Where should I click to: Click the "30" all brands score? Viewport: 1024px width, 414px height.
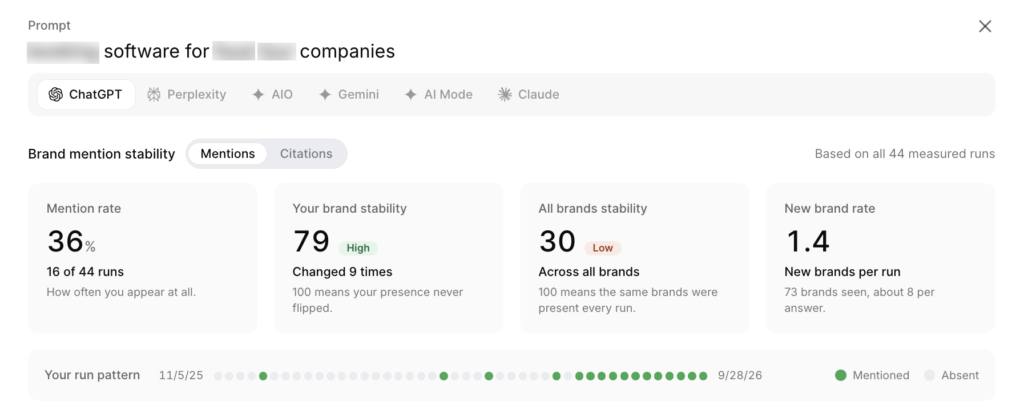[x=557, y=241]
